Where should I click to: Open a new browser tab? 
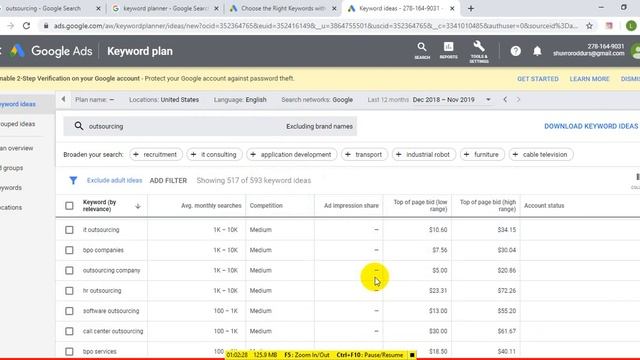[x=471, y=8]
